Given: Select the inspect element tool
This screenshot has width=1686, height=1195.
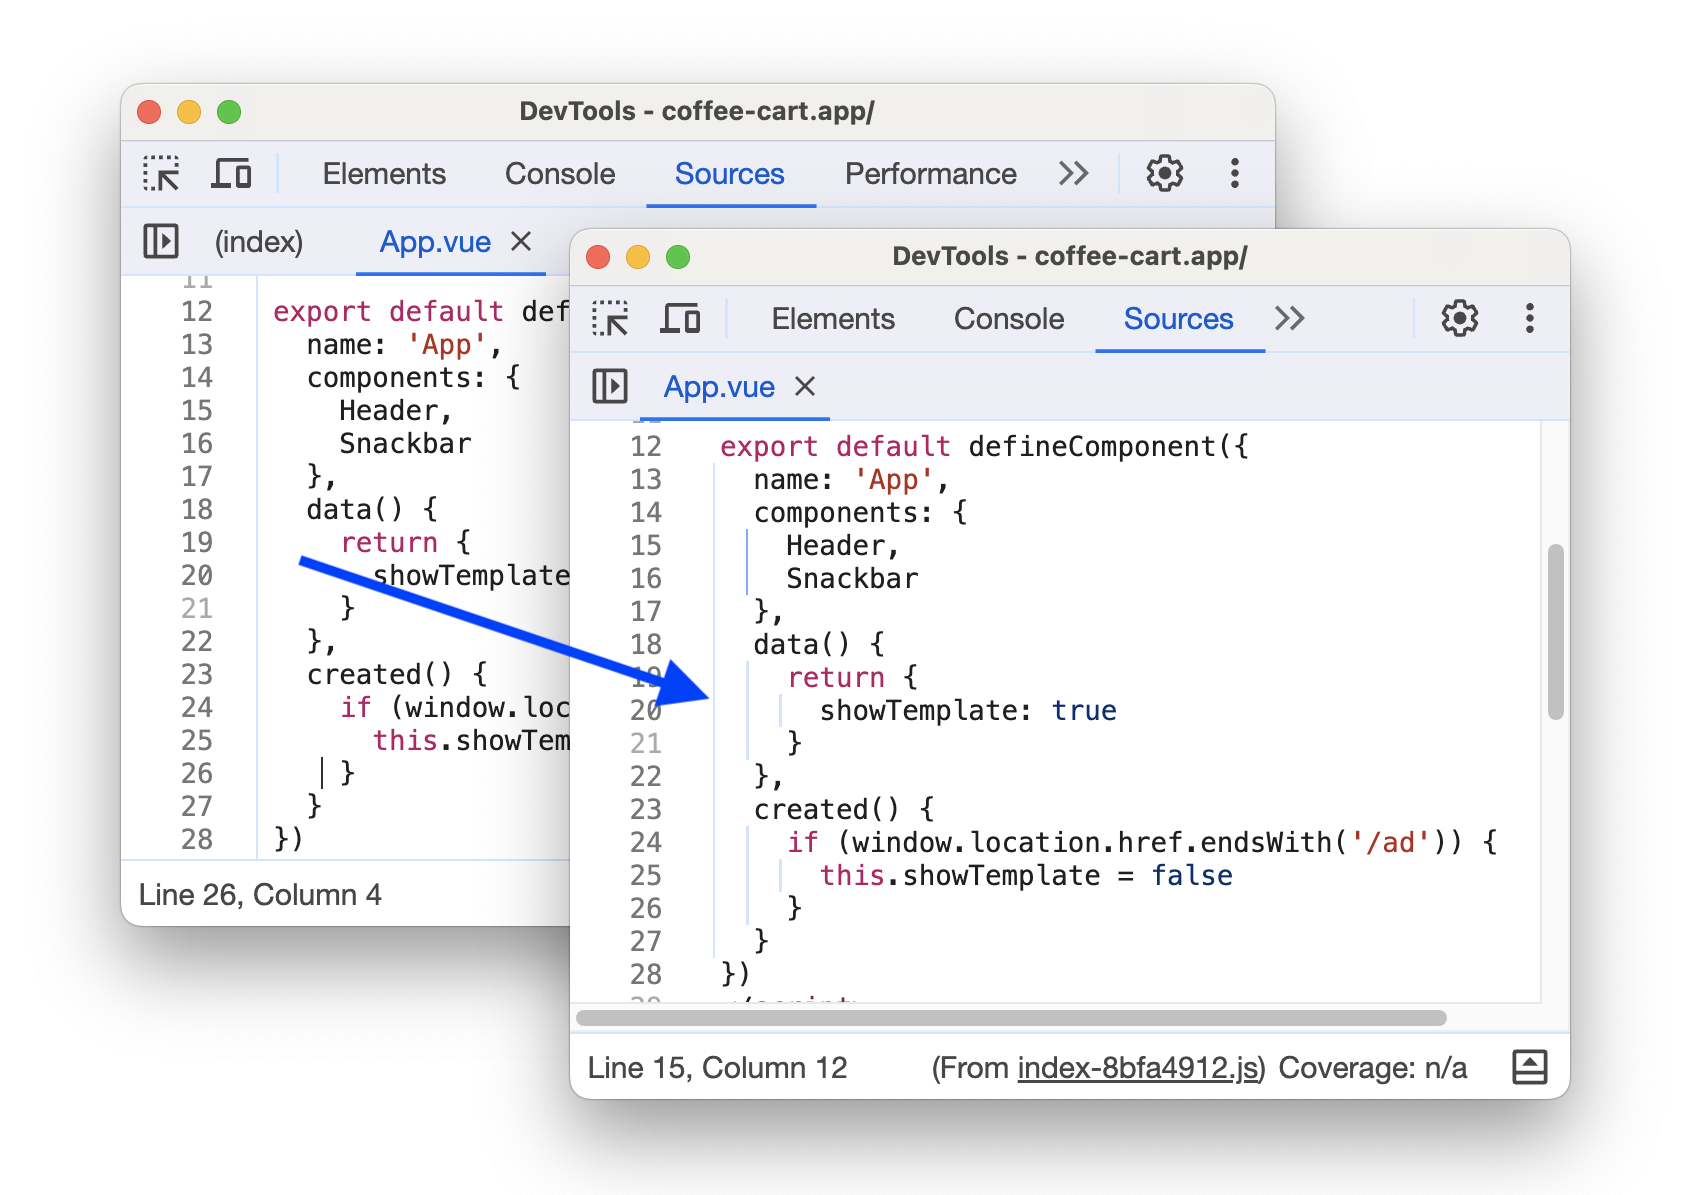Looking at the screenshot, I should pyautogui.click(x=612, y=318).
